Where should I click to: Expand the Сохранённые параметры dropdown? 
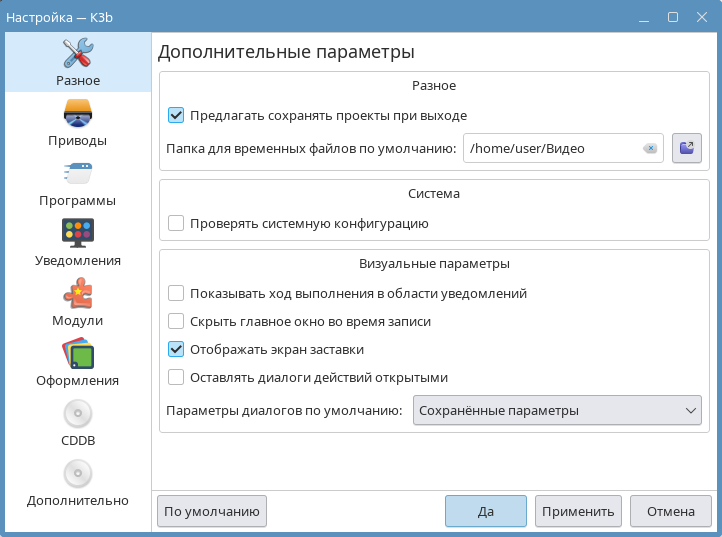557,410
